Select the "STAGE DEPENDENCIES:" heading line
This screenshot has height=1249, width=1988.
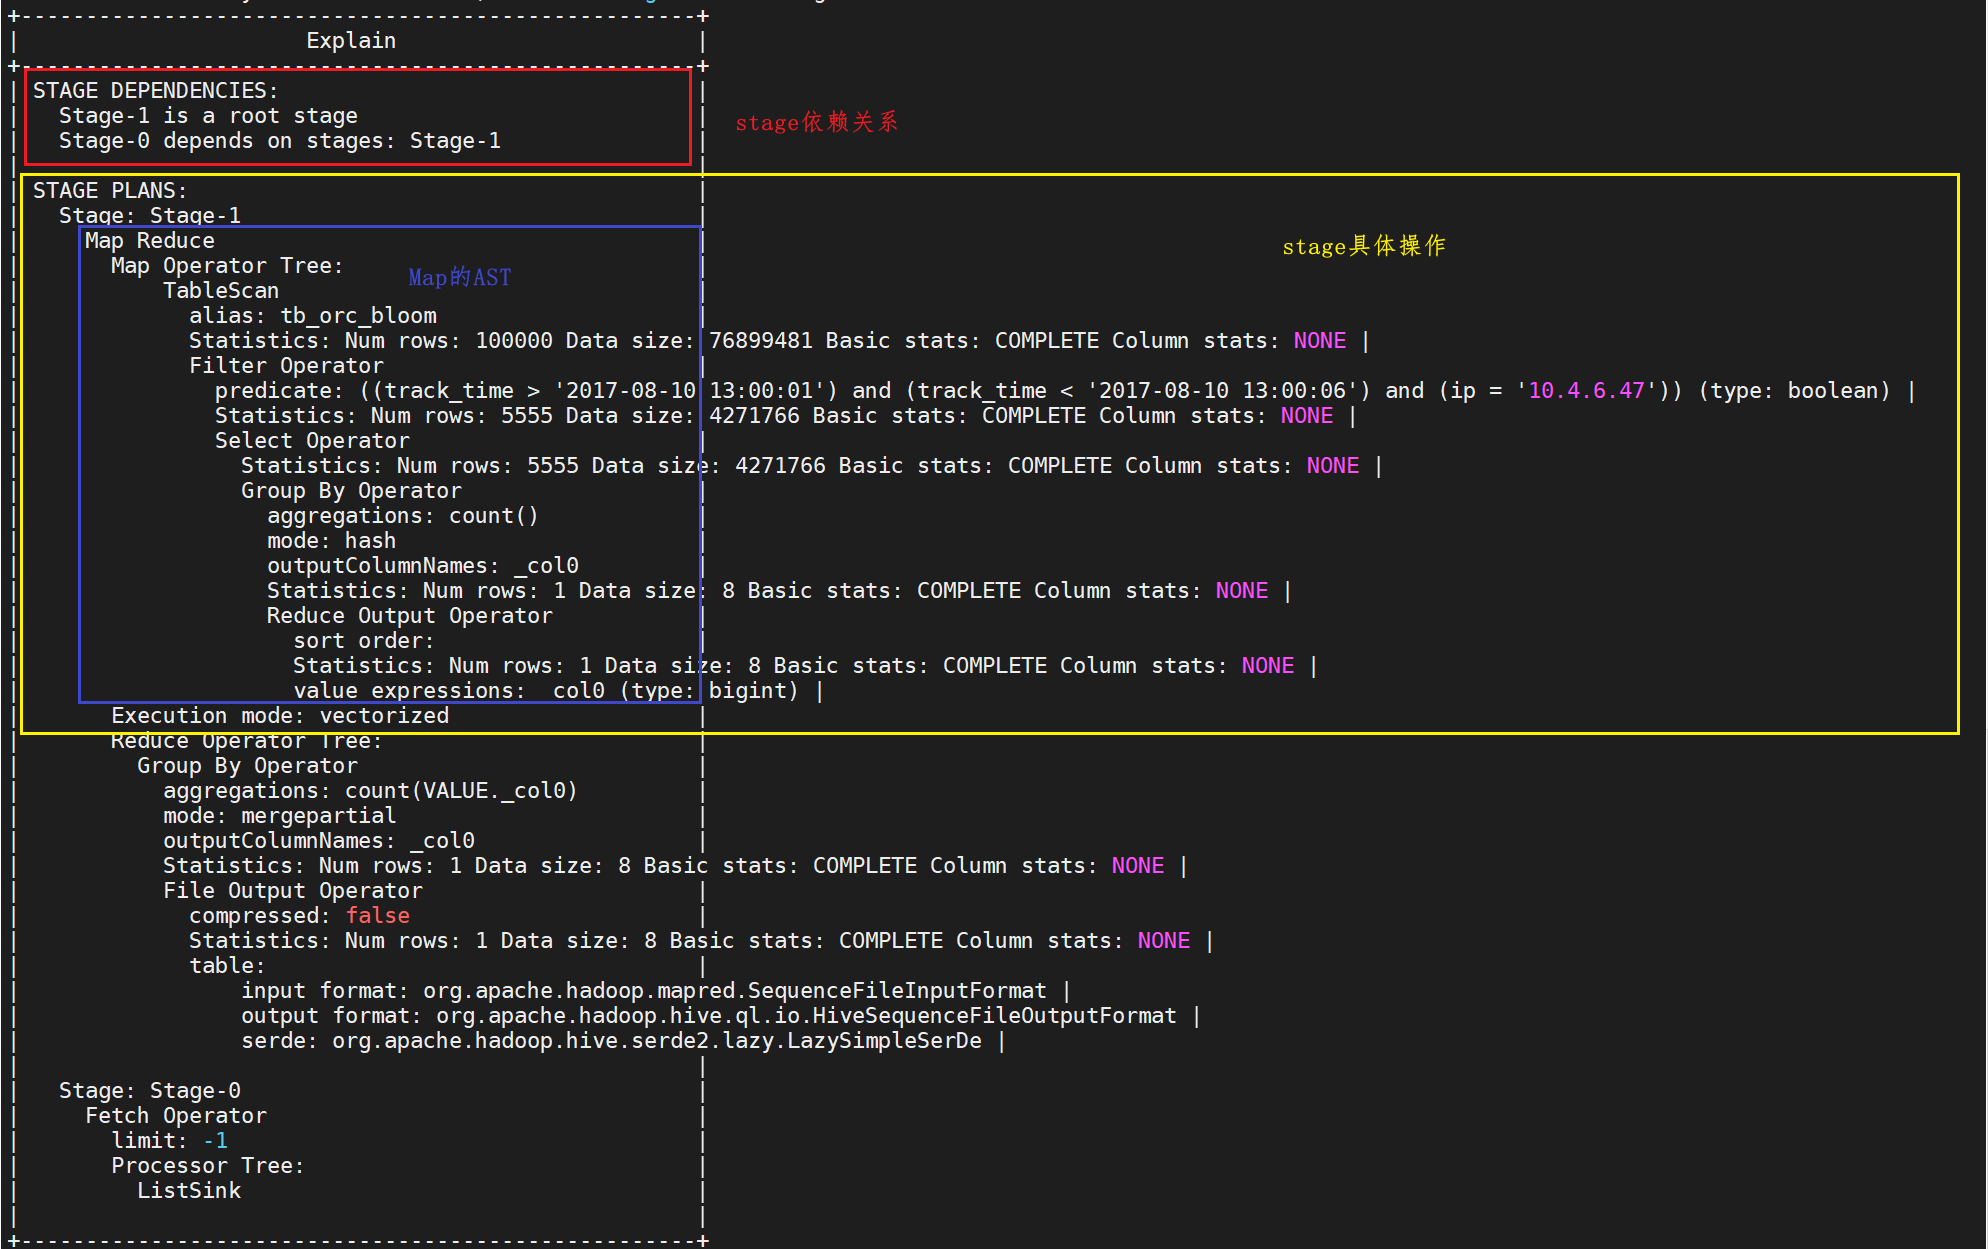(x=155, y=91)
